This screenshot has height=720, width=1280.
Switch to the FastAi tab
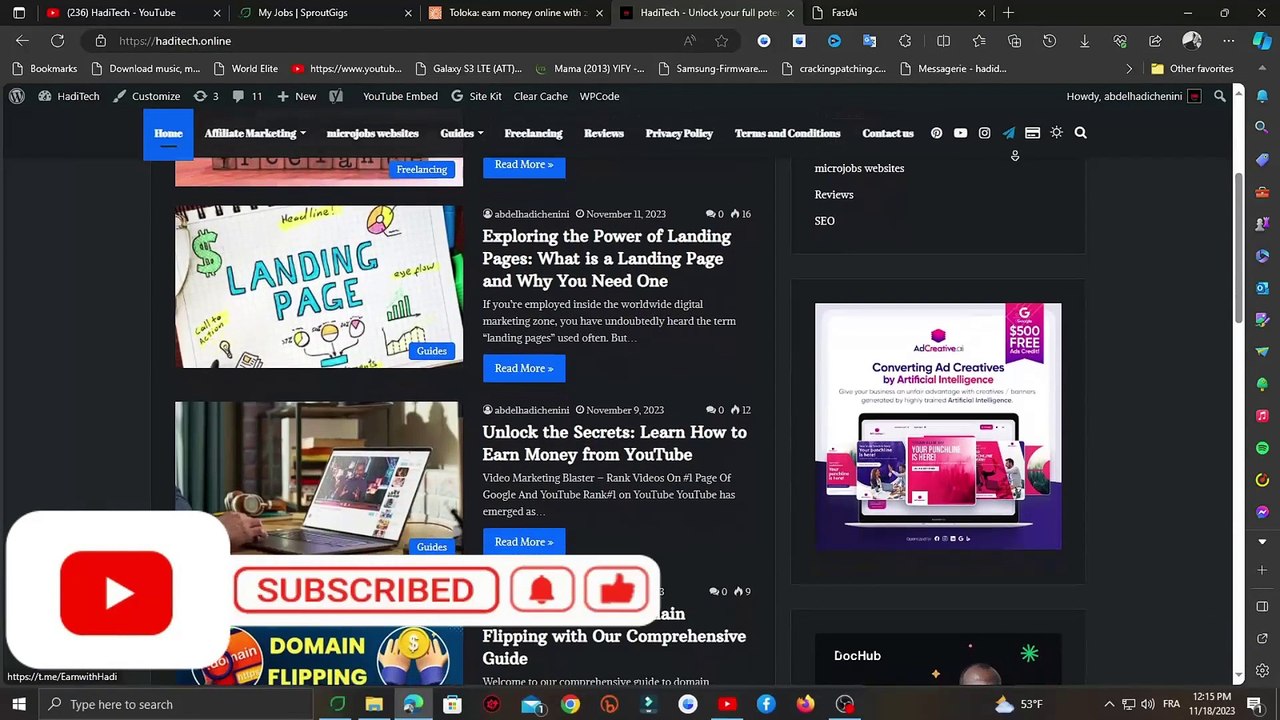899,13
